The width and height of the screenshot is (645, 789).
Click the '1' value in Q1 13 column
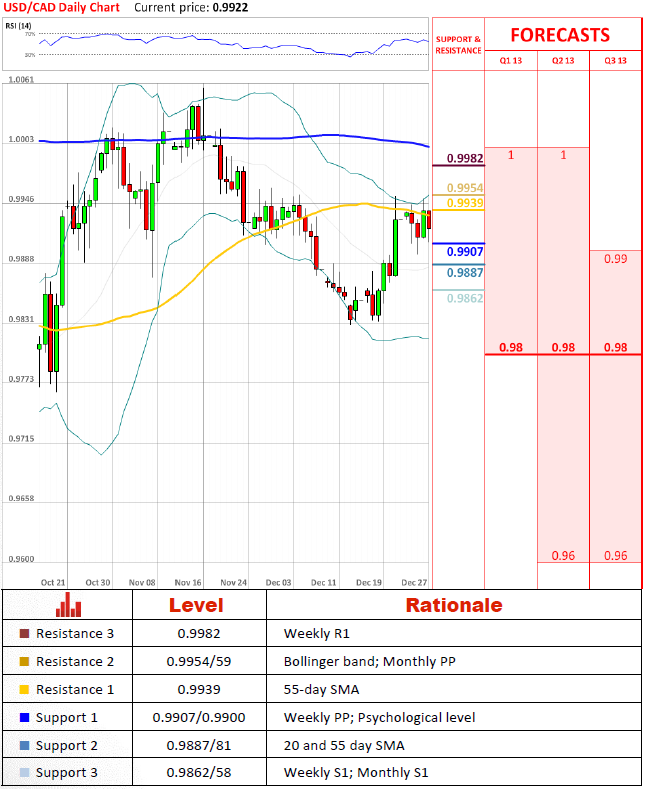pyautogui.click(x=511, y=155)
